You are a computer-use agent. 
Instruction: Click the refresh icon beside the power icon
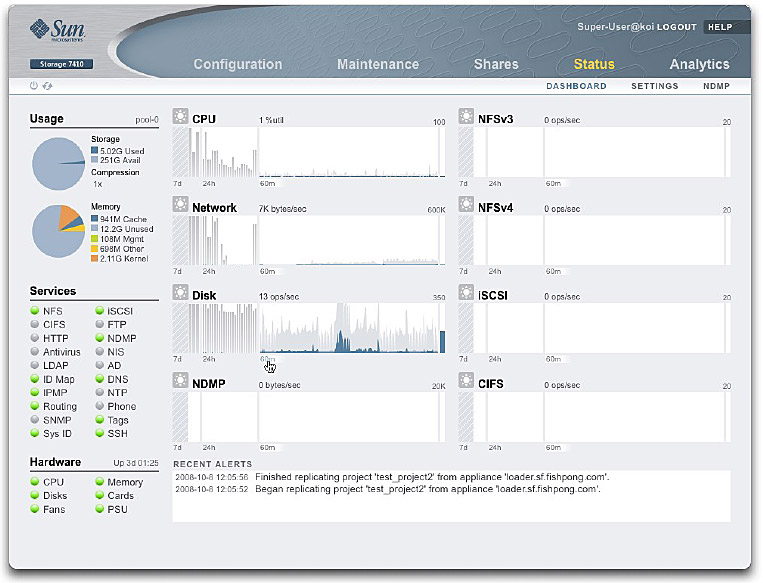tap(47, 86)
